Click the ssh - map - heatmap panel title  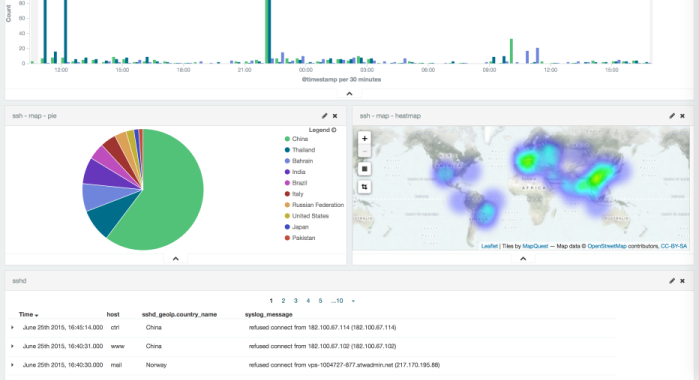pyautogui.click(x=390, y=116)
